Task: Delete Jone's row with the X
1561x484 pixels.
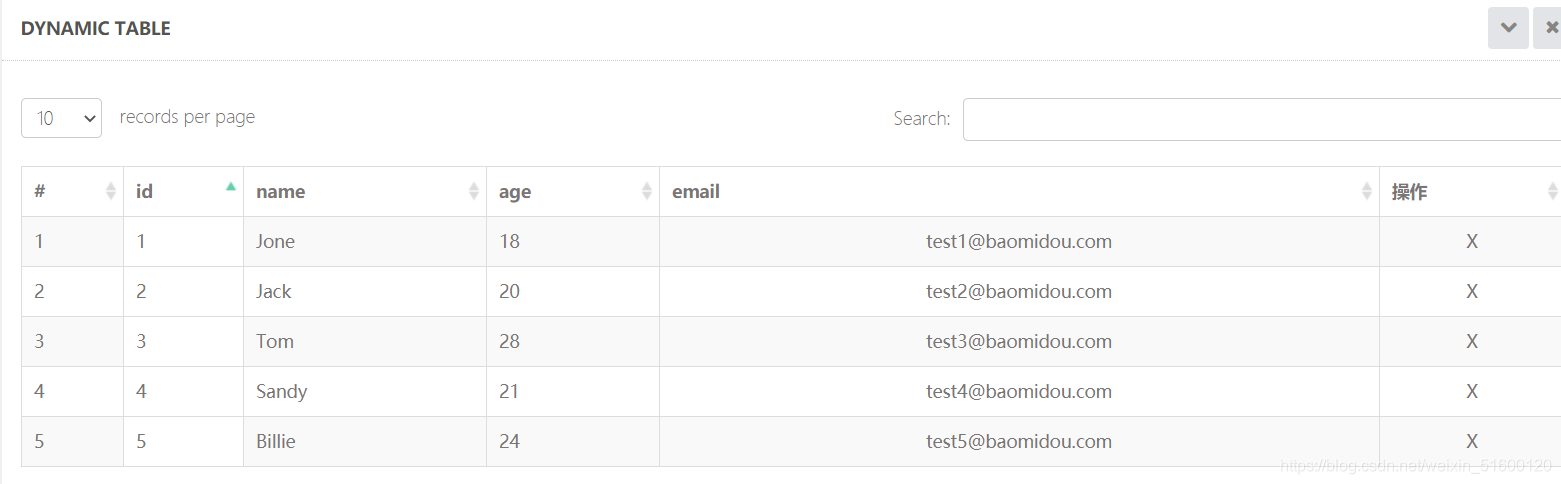Action: coord(1472,242)
